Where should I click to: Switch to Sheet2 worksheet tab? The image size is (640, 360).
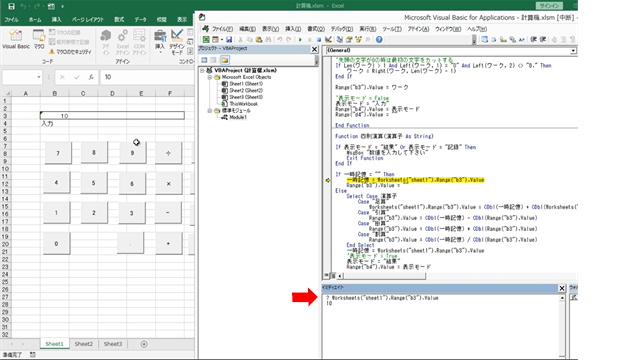tap(84, 344)
